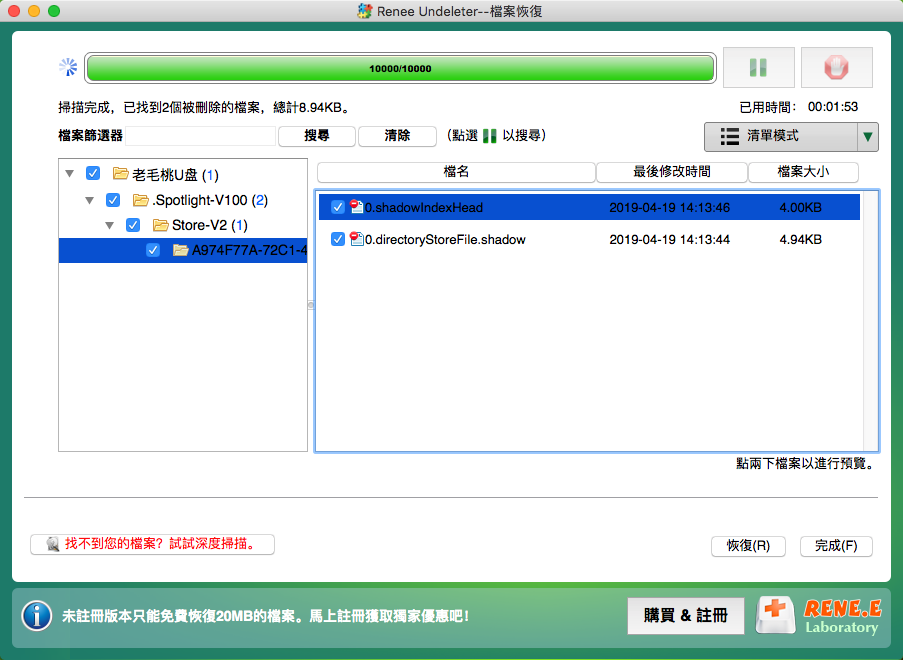Uncheck the .Spotlight-V100 checkbox
The image size is (903, 660).
pos(113,200)
